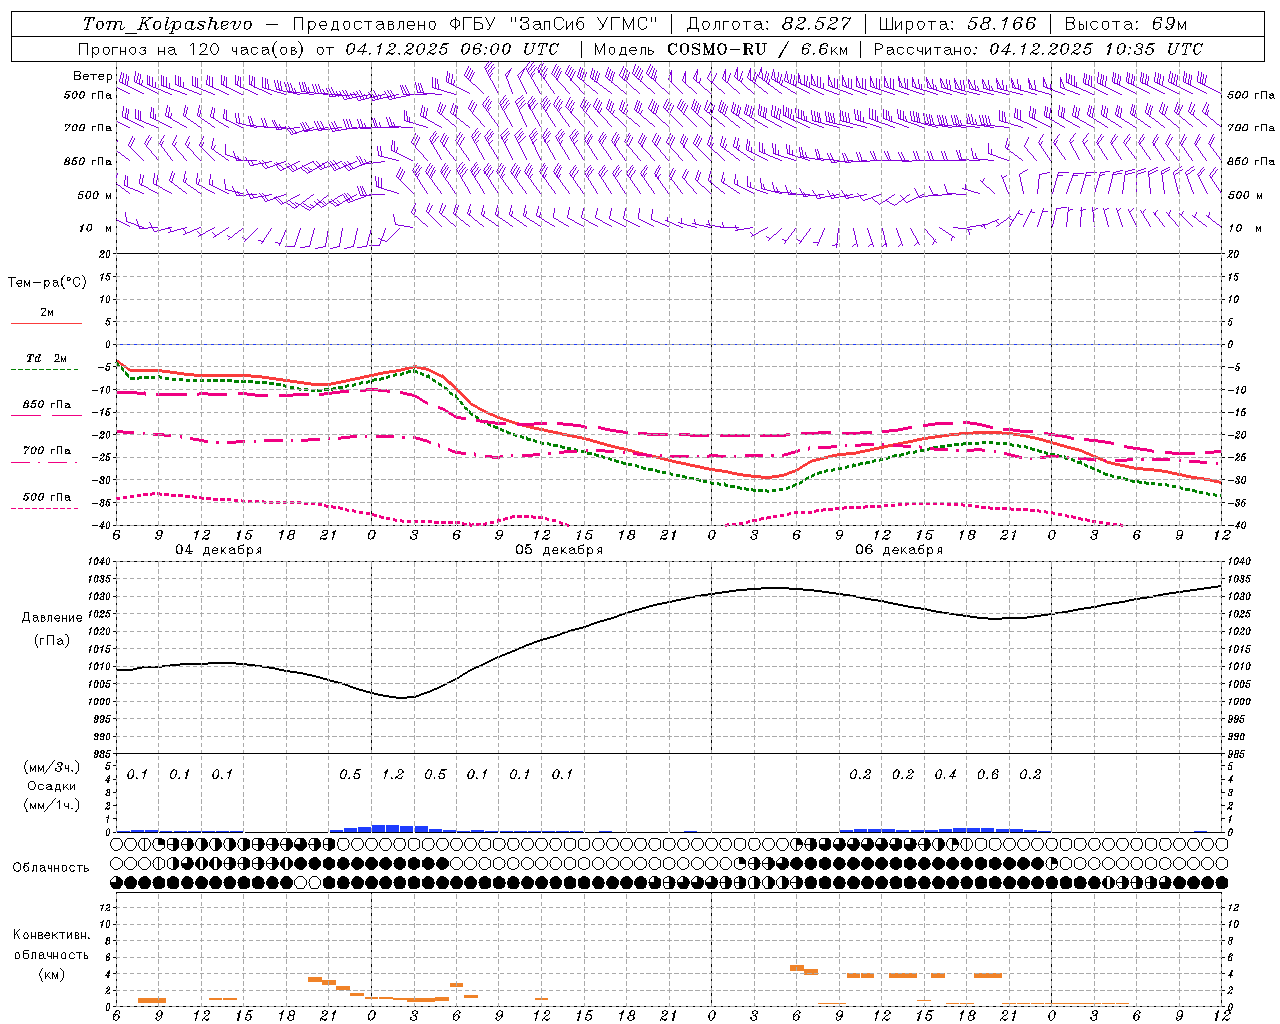Click the 'Ветер' wind panel label
The width and height of the screenshot is (1280, 1024).
pos(92,76)
